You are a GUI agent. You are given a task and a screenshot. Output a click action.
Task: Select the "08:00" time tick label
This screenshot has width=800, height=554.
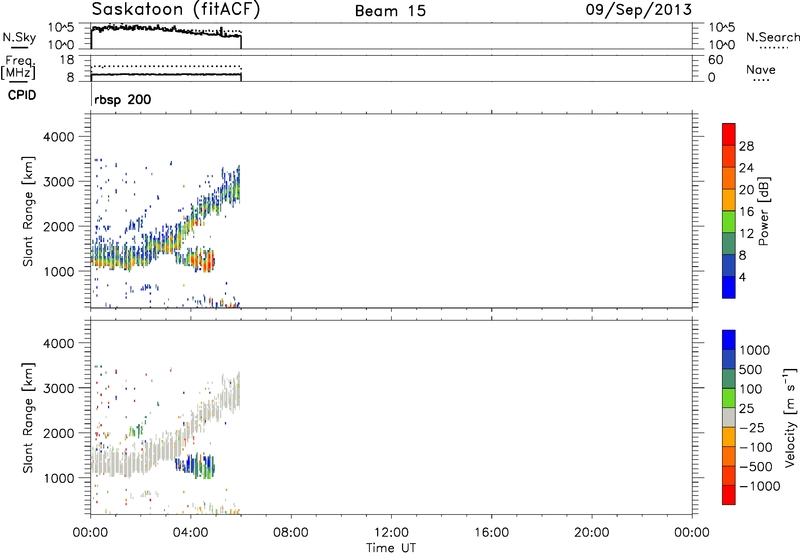291,533
